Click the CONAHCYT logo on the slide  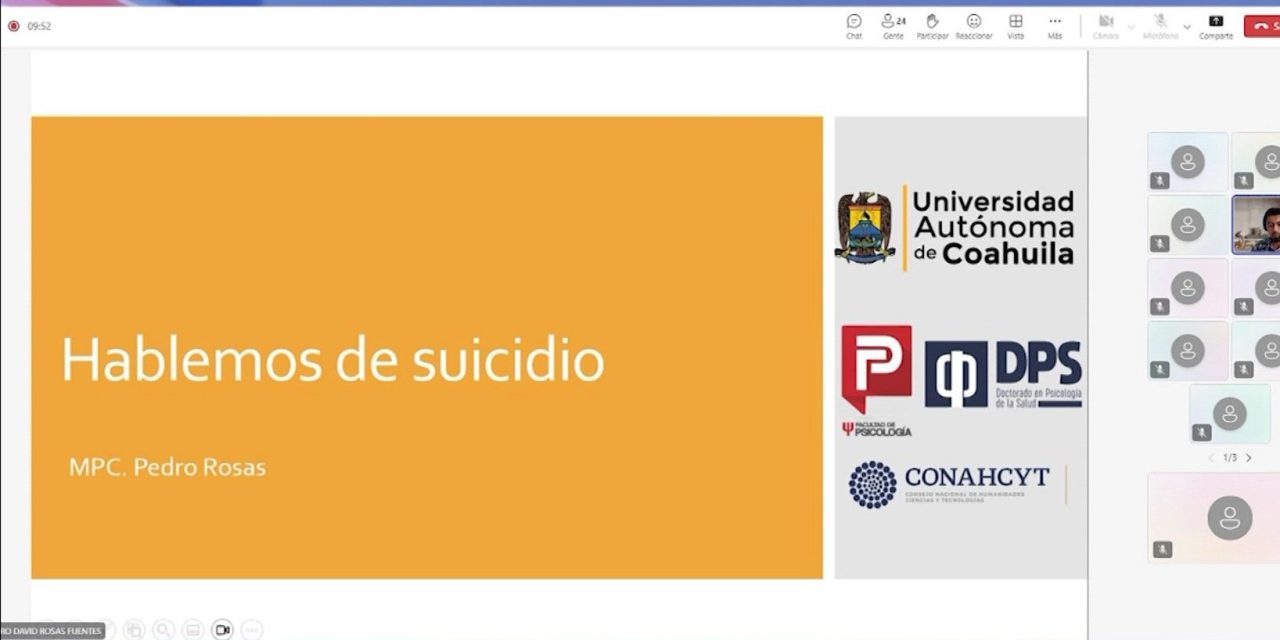click(949, 484)
